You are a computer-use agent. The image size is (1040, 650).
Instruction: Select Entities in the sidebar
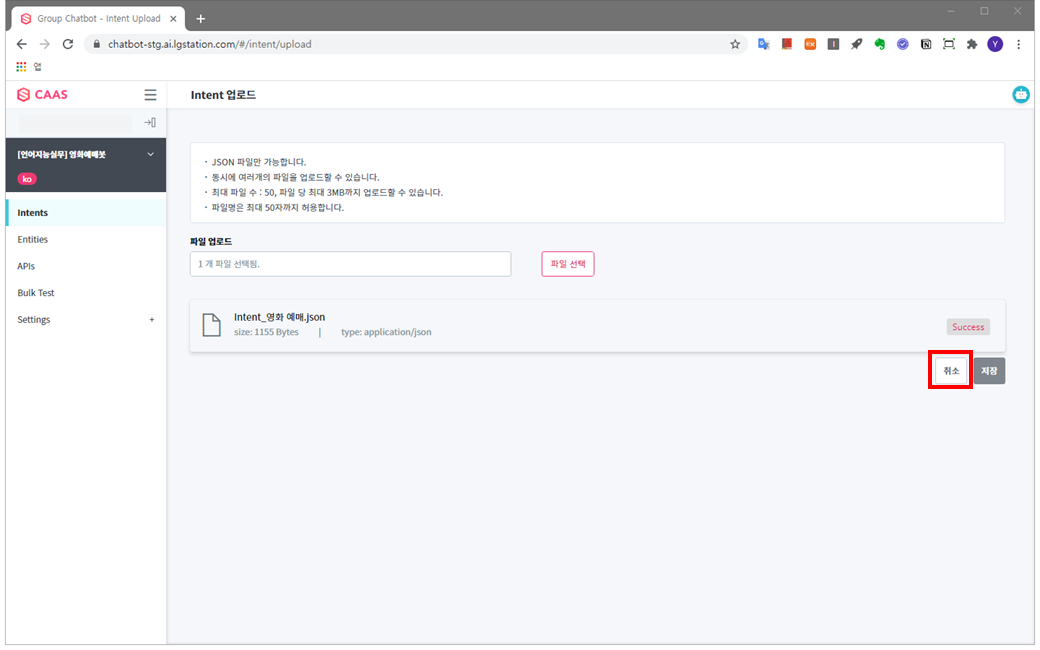coord(33,240)
